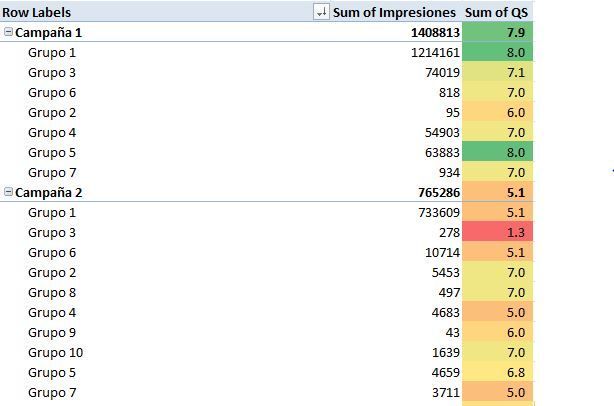Select cell with value 74019
The width and height of the screenshot is (614, 406).
click(442, 72)
